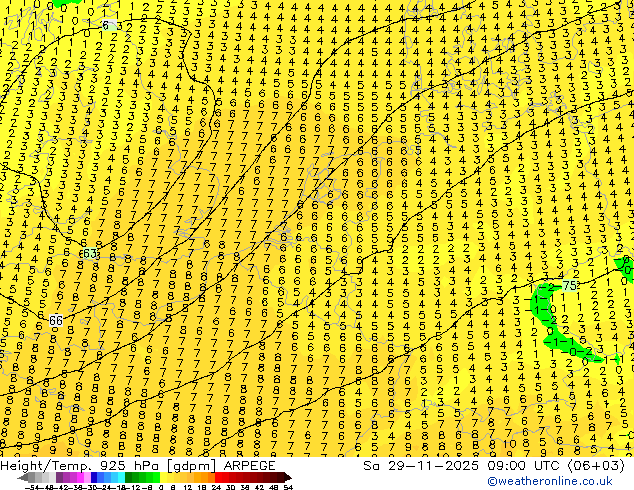Click the dark green -12 segment in legend

tap(129, 478)
